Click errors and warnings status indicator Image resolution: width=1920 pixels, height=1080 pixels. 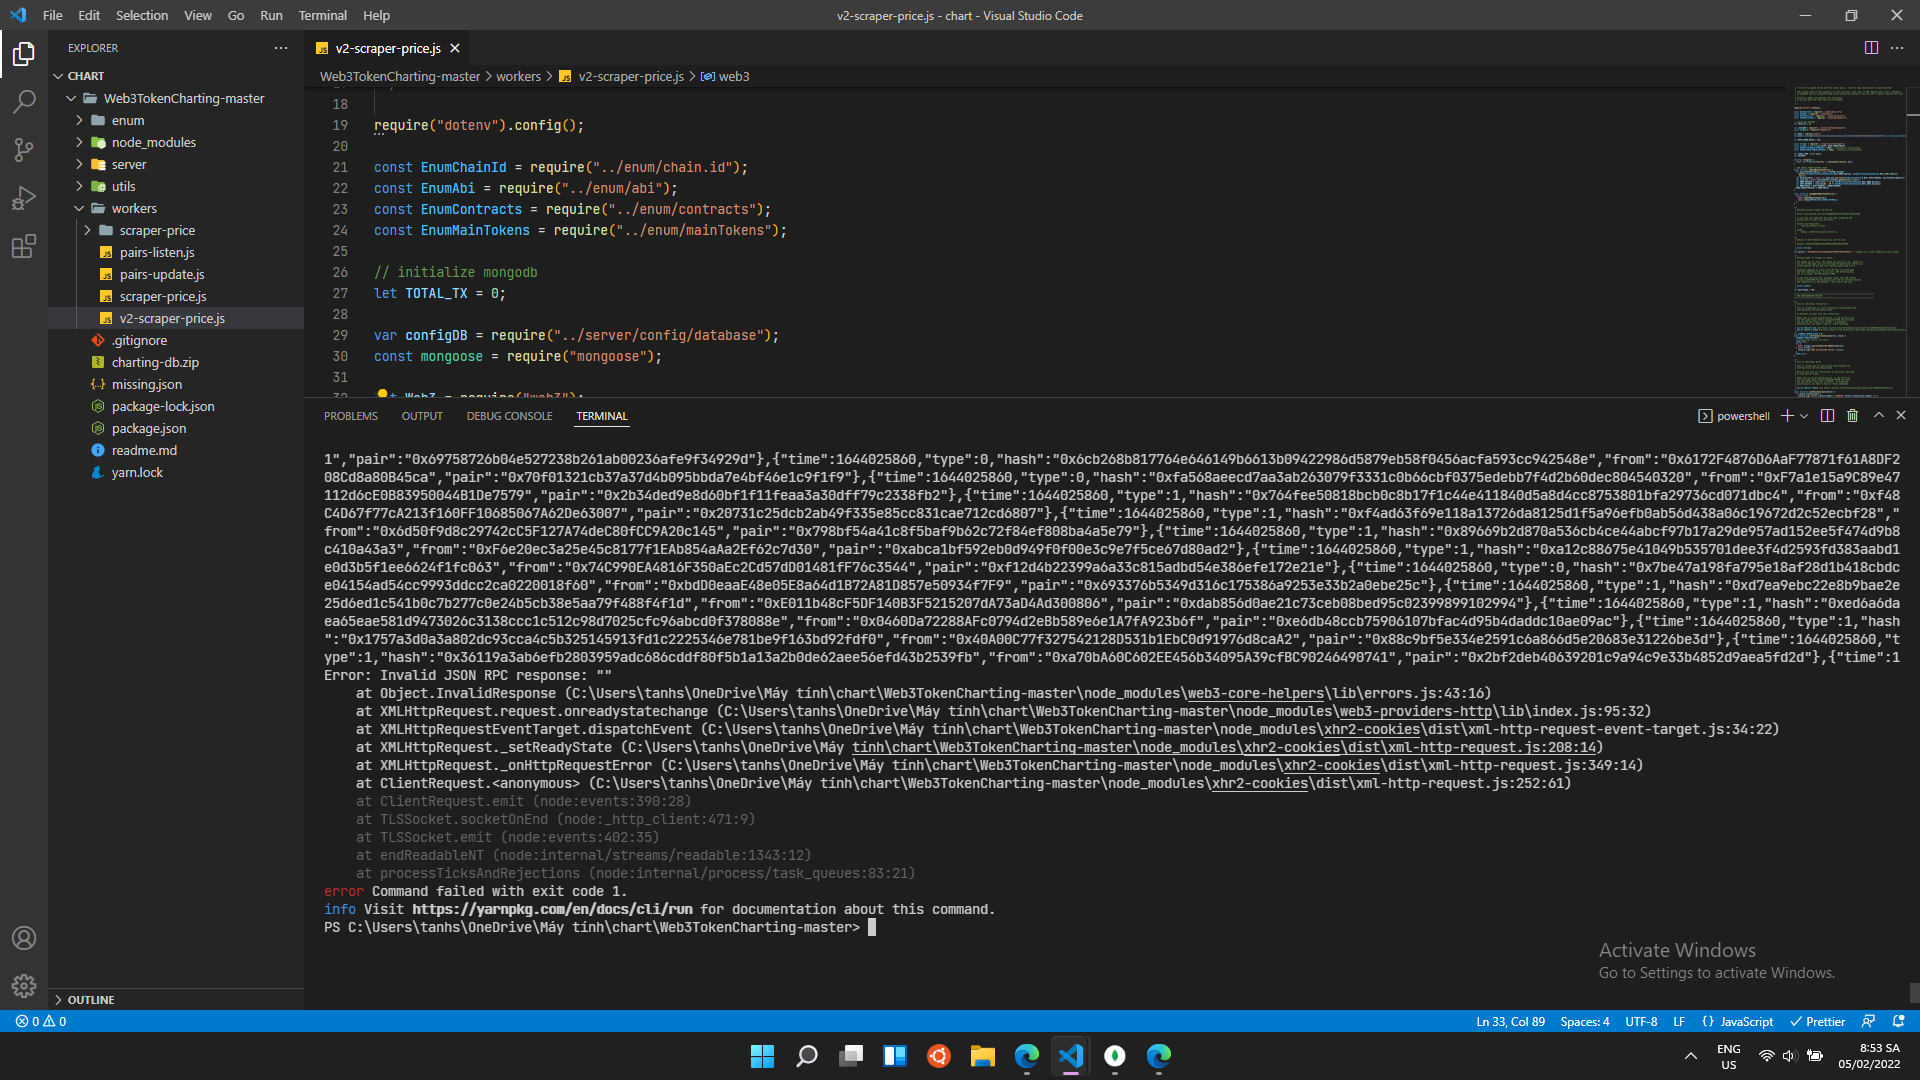41,1021
